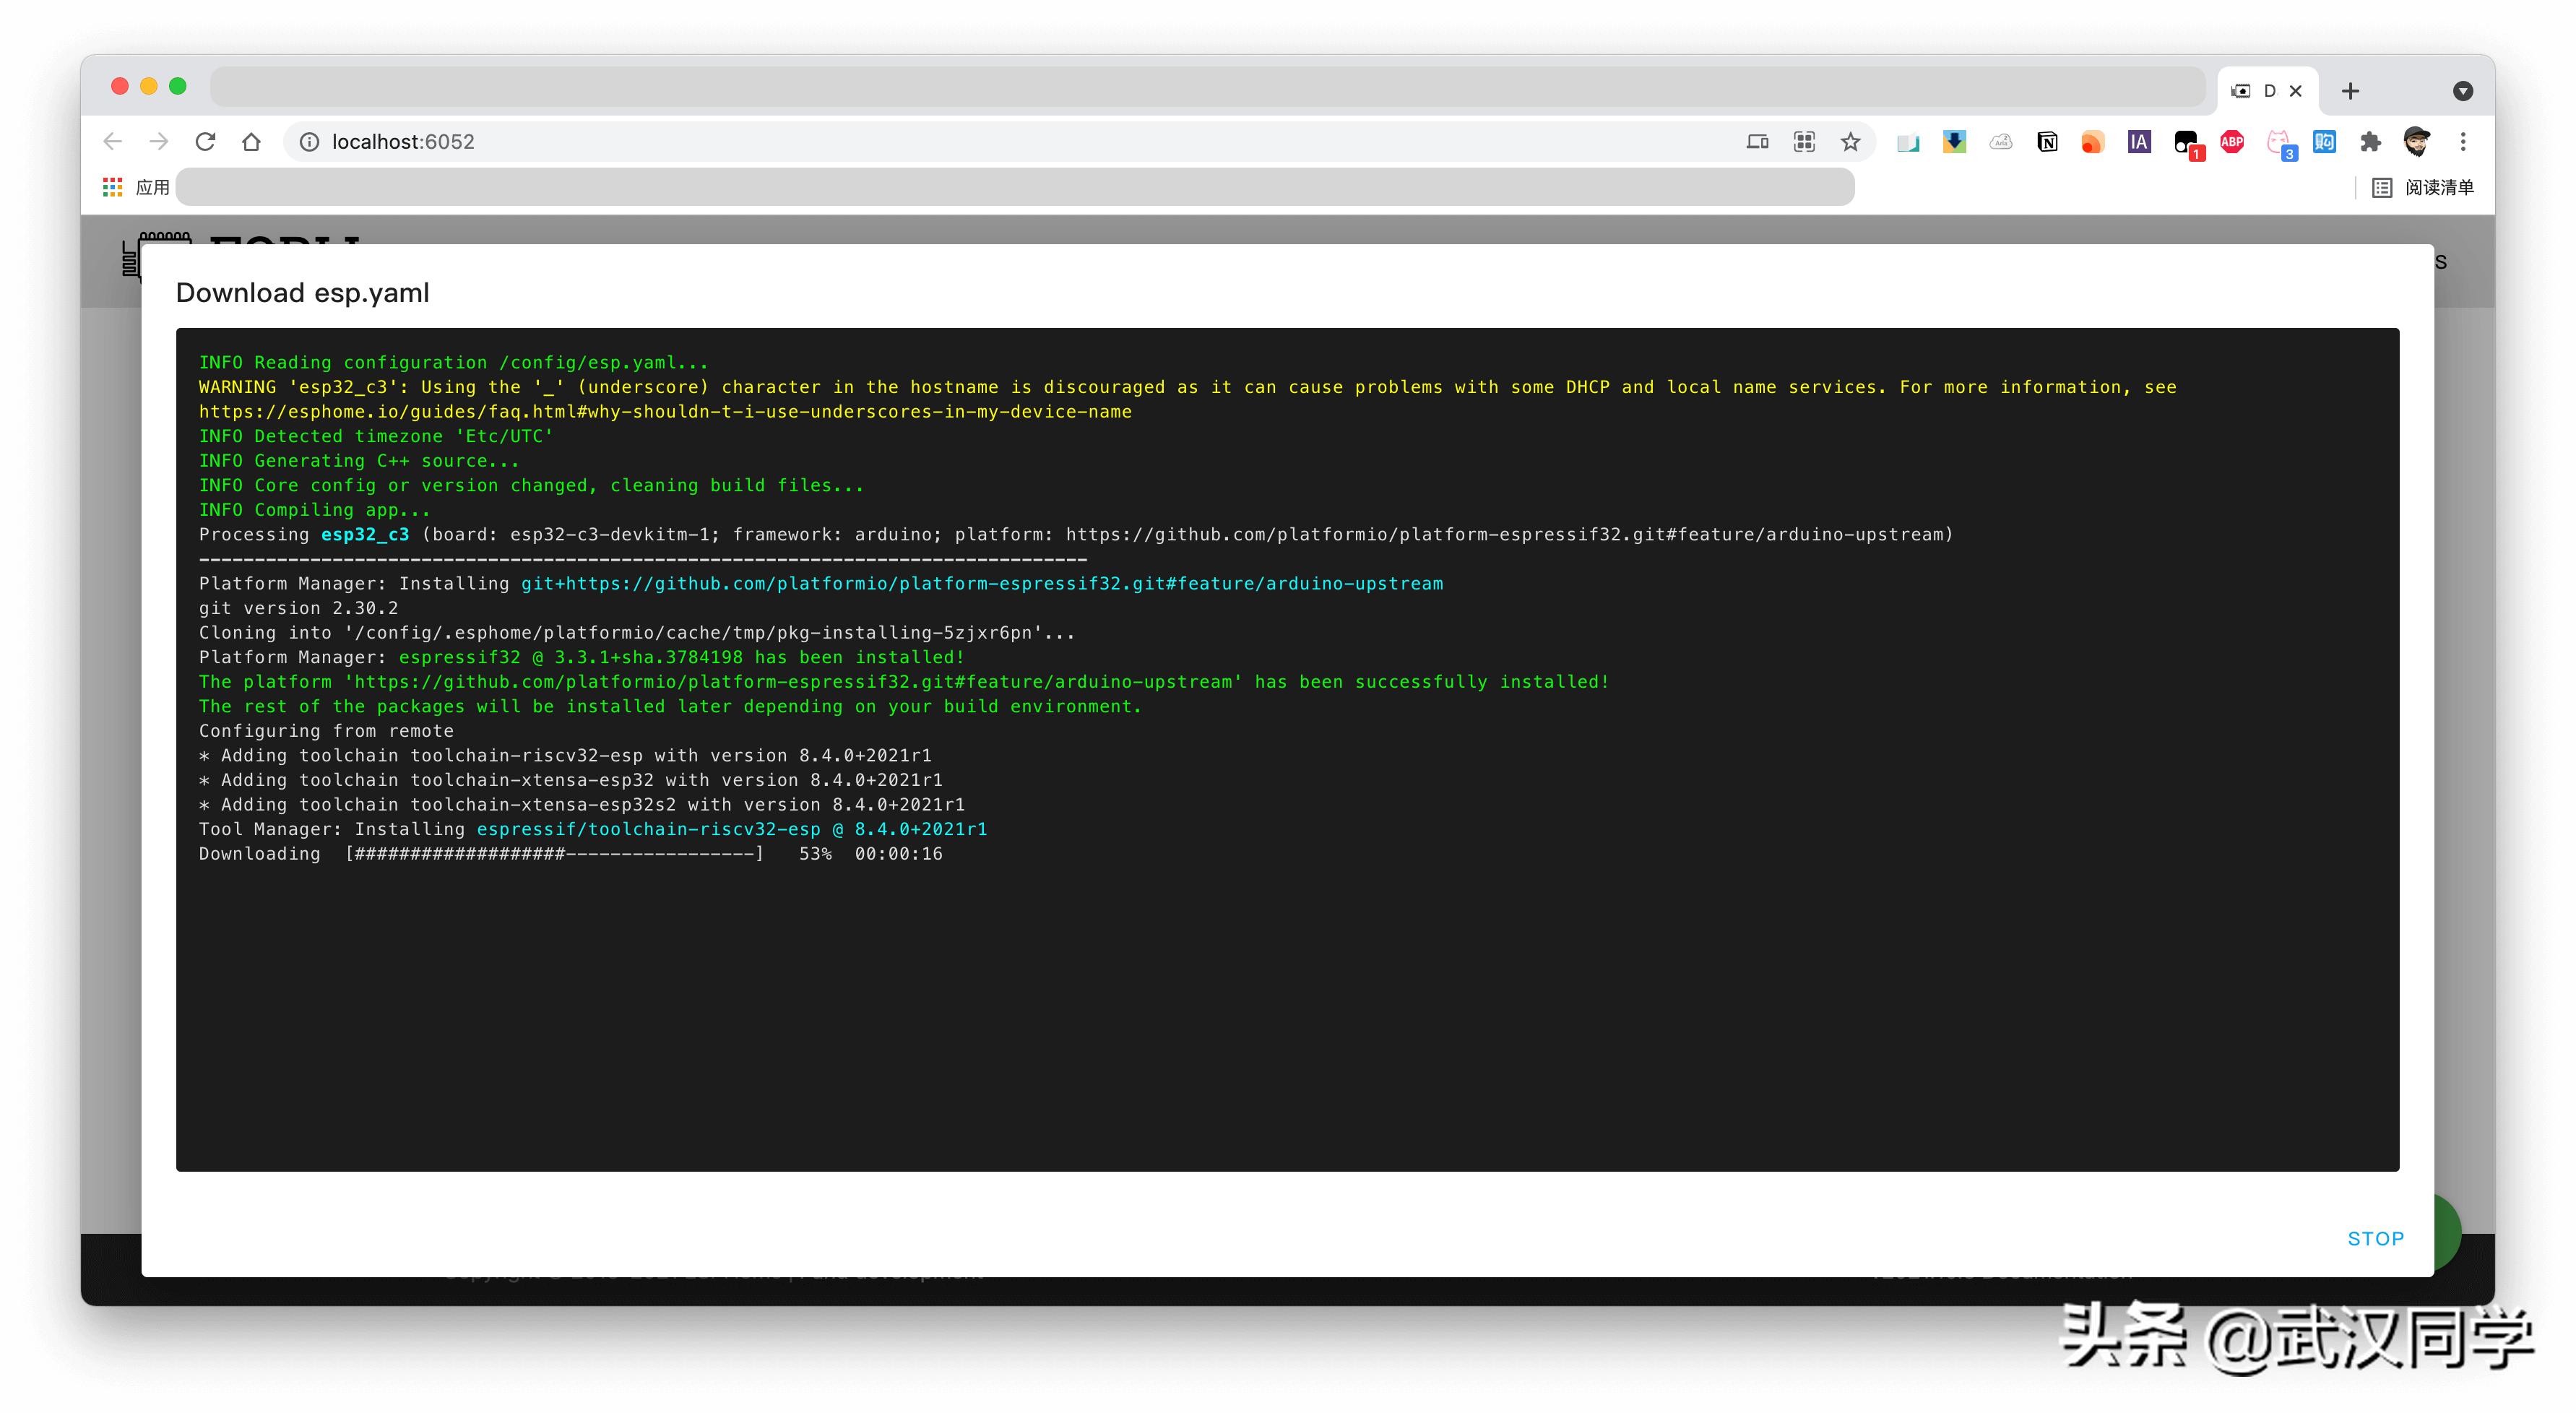
Task: Go to the browser home page
Action: point(251,142)
